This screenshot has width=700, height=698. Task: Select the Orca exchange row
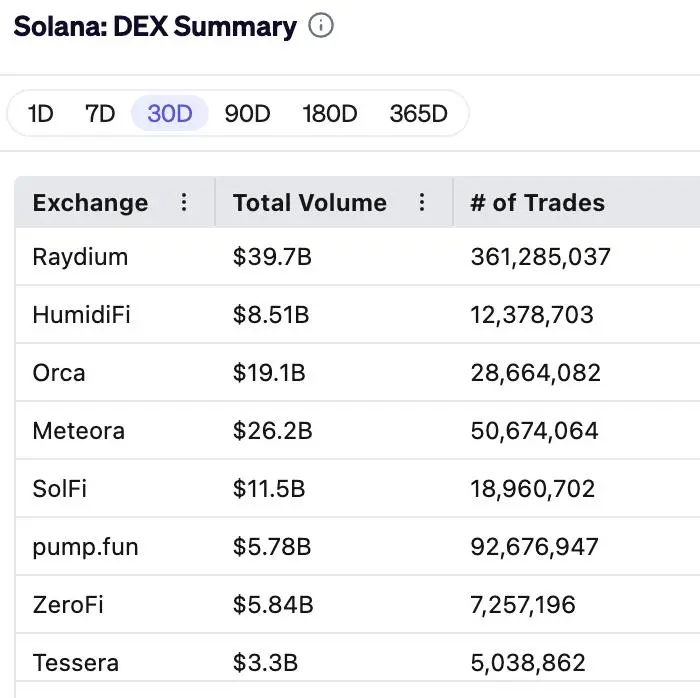click(358, 373)
